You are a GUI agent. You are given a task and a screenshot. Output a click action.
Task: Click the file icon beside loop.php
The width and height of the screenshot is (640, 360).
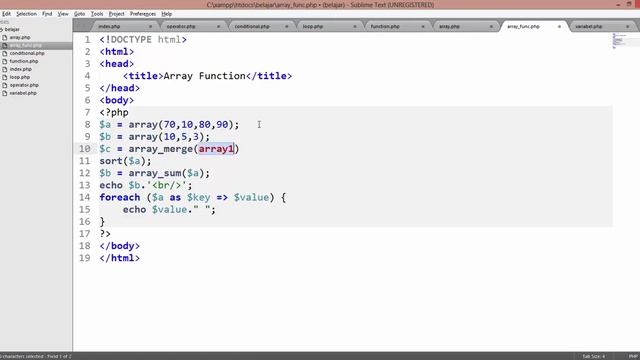coord(5,77)
